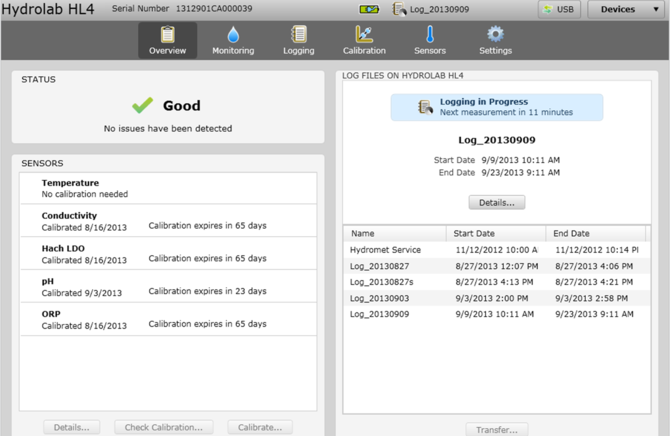The width and height of the screenshot is (670, 436).
Task: Open the Calibration chart icon
Action: pyautogui.click(x=364, y=34)
